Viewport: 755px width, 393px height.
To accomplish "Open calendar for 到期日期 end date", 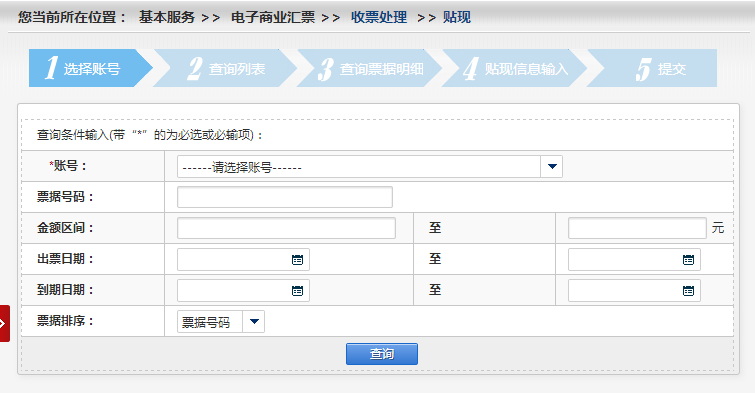I will (689, 290).
